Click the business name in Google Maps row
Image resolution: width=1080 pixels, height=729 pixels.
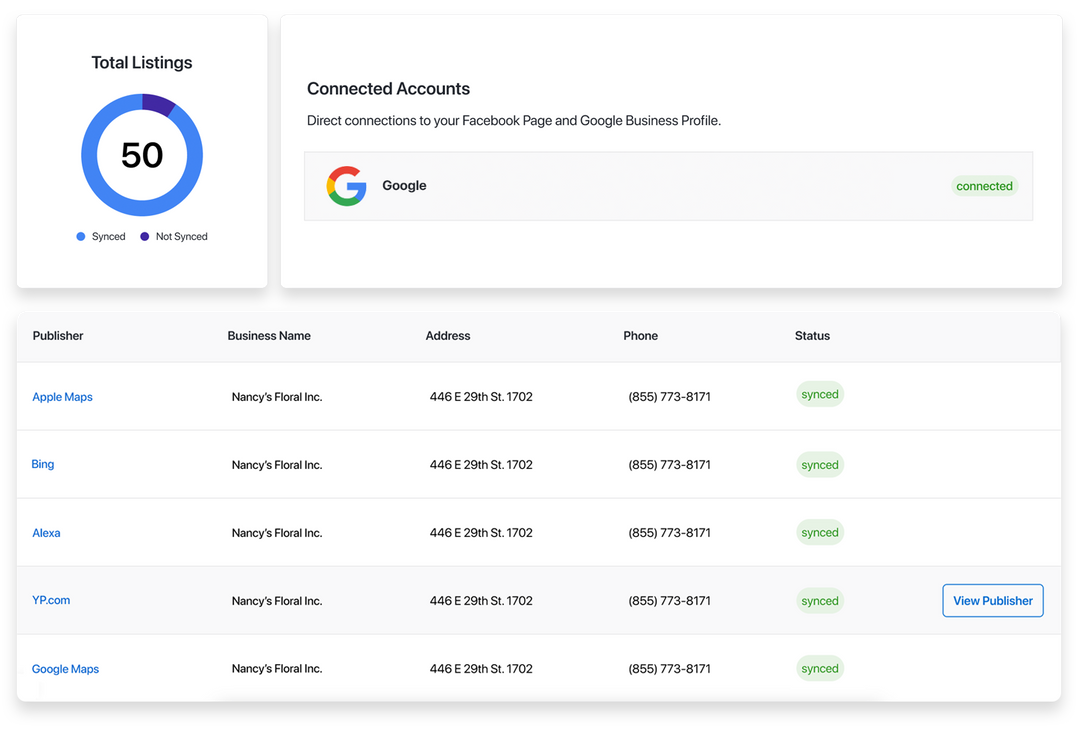[277, 668]
